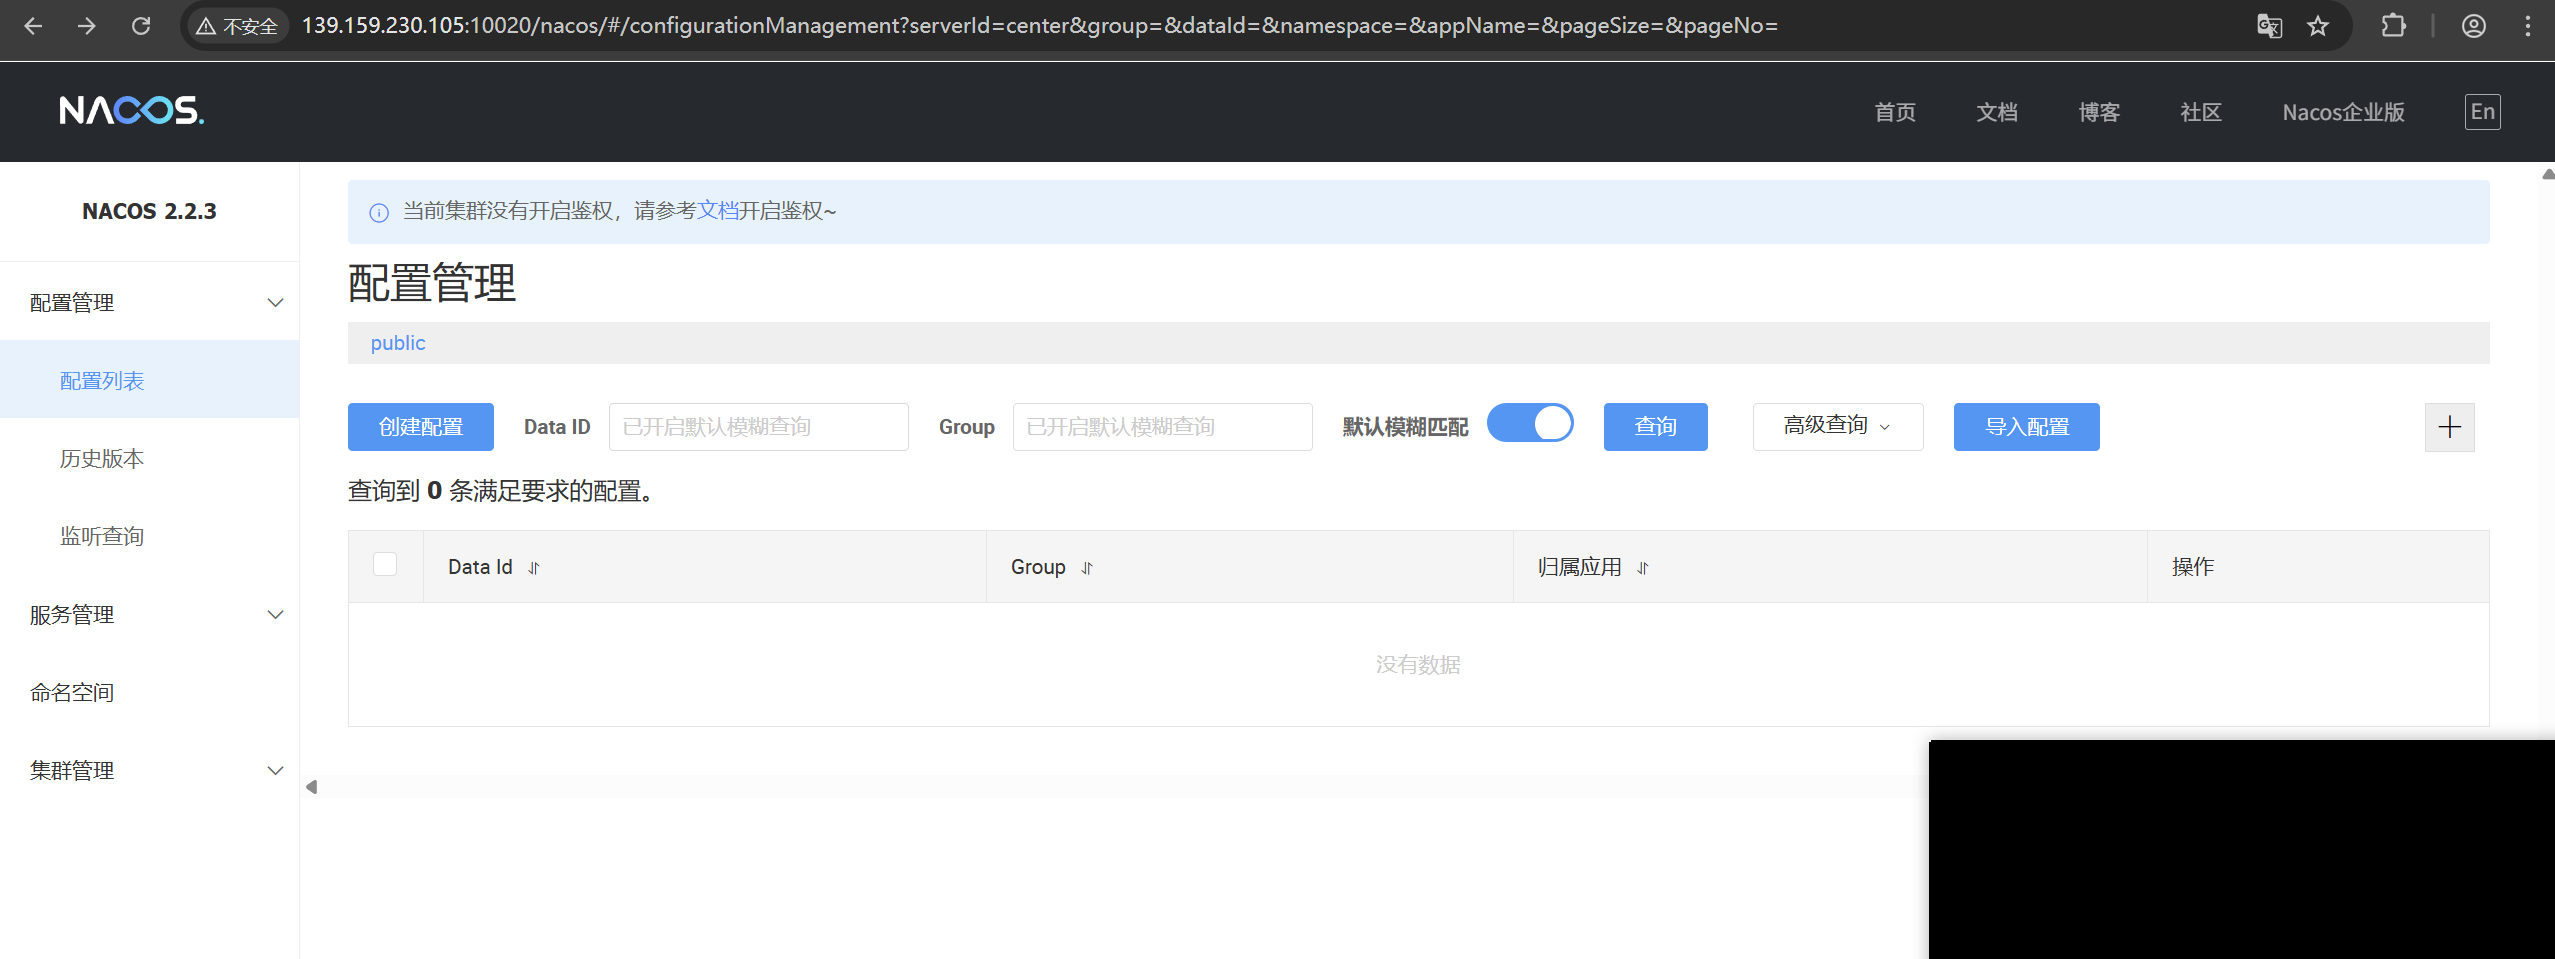The height and width of the screenshot is (959, 2555).
Task: Open Nacos企业版 link
Action: coord(2343,112)
